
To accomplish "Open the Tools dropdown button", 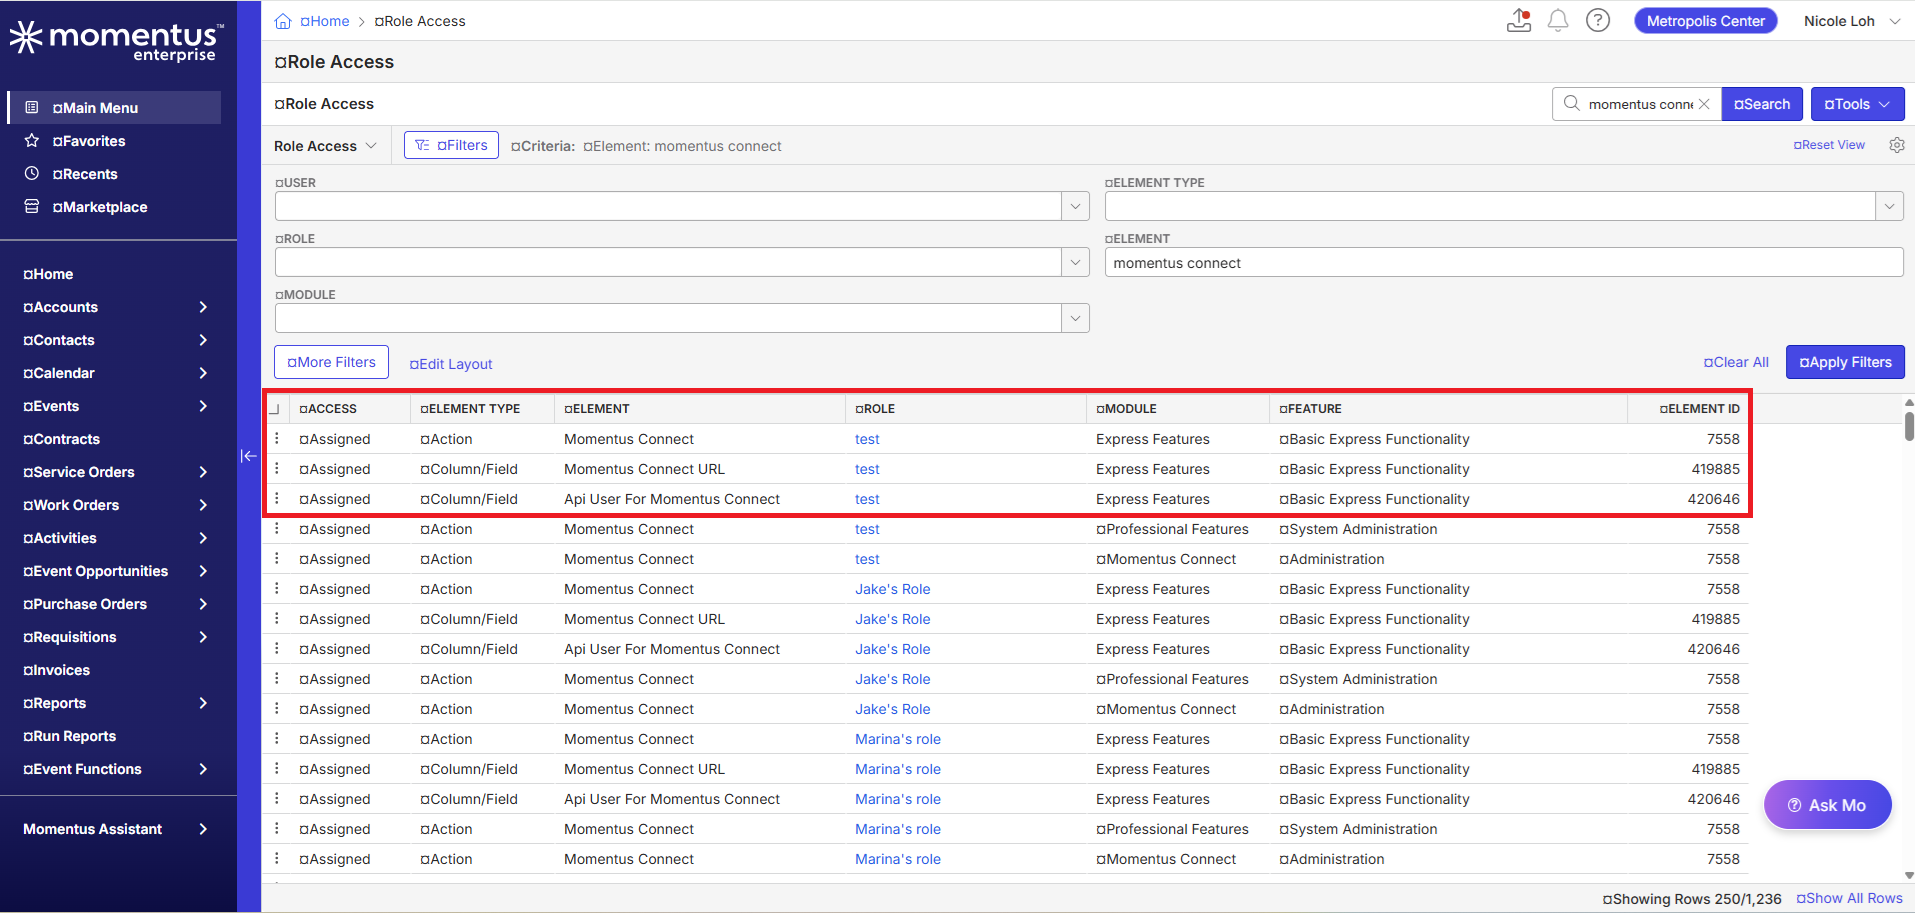I will point(1857,104).
